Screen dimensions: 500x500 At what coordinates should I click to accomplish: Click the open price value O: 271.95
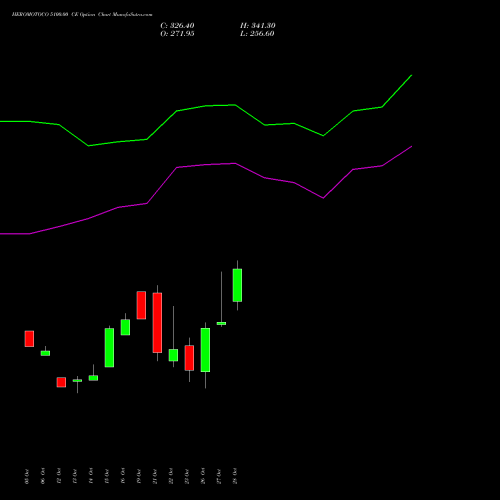[177, 34]
